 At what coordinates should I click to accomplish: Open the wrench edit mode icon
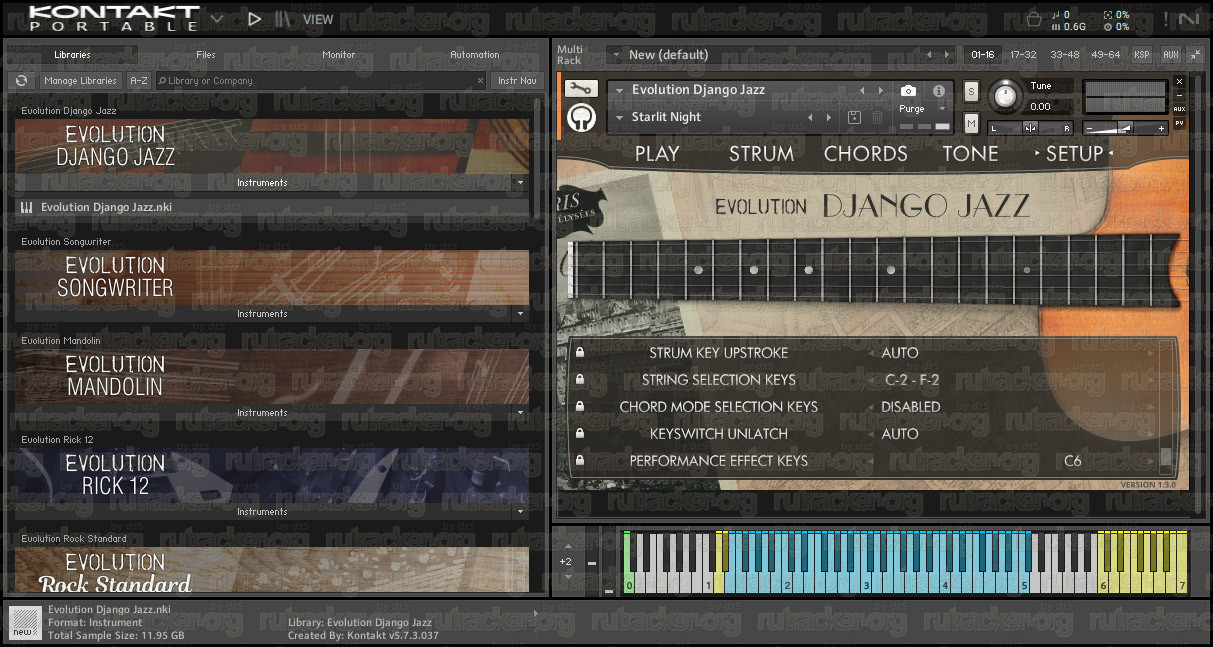tap(580, 89)
